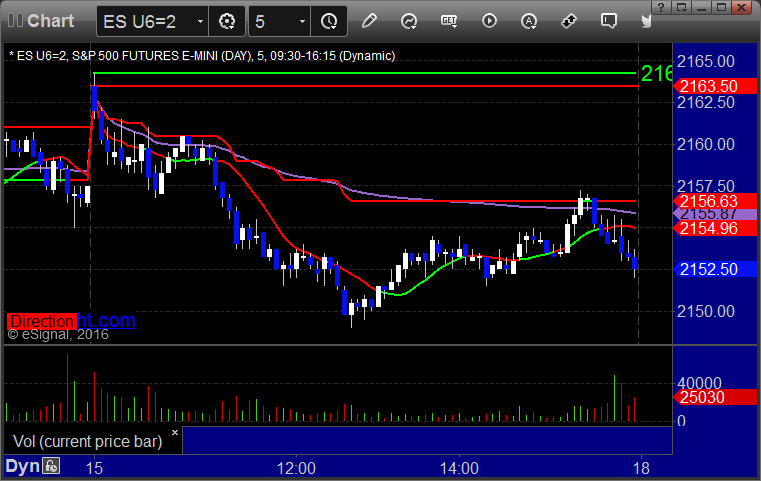Click the purple 2155.87 price marker
The height and width of the screenshot is (481, 761).
click(714, 214)
